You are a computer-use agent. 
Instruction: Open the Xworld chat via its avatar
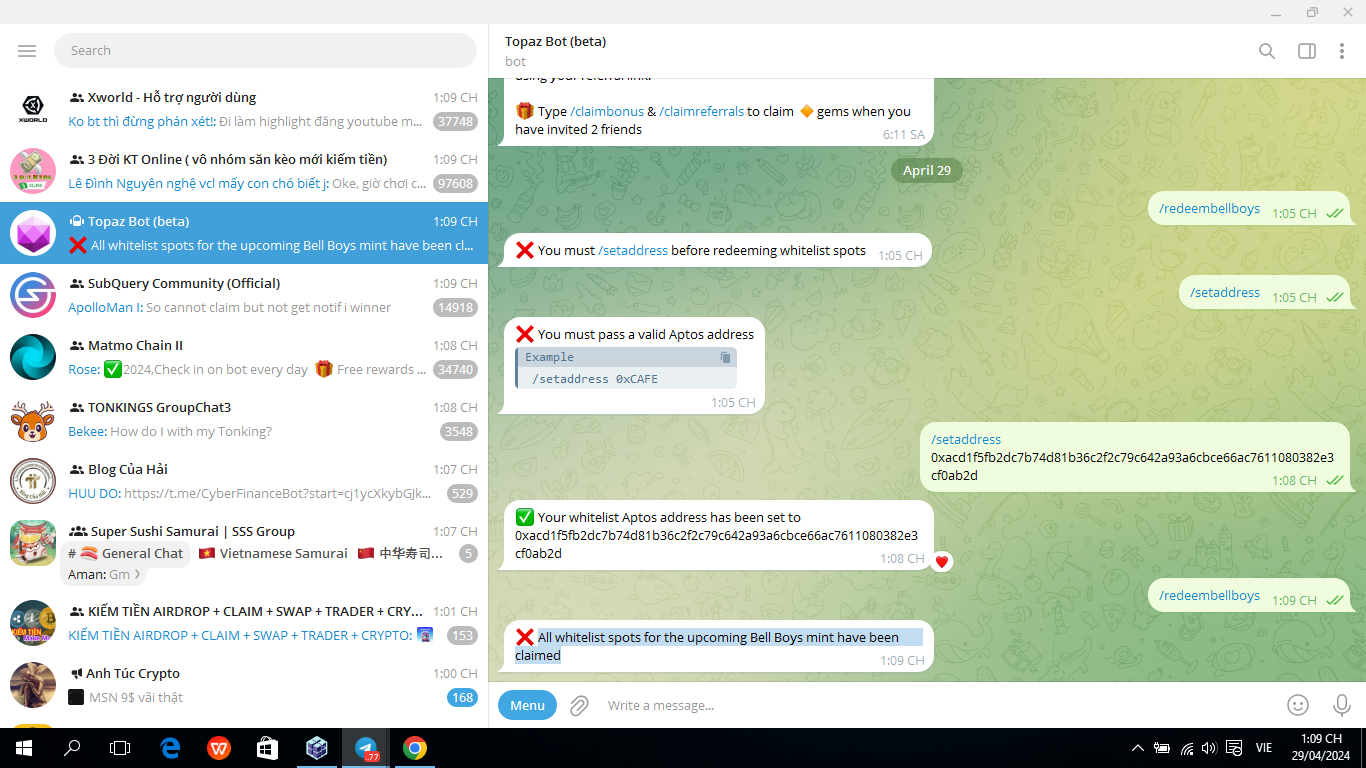tap(33, 110)
